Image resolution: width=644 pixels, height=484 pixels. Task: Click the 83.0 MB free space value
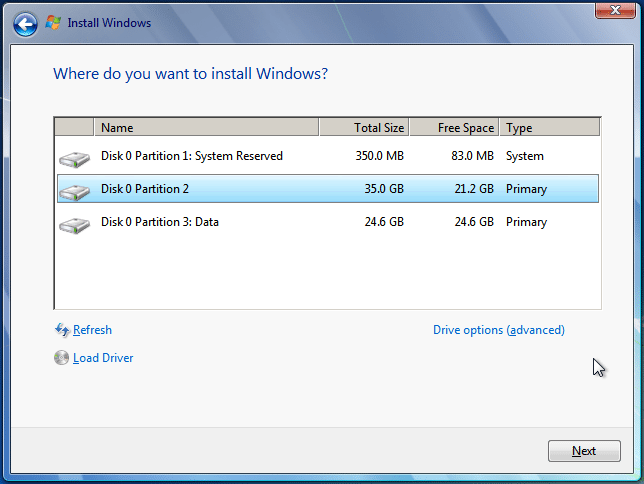(x=472, y=156)
